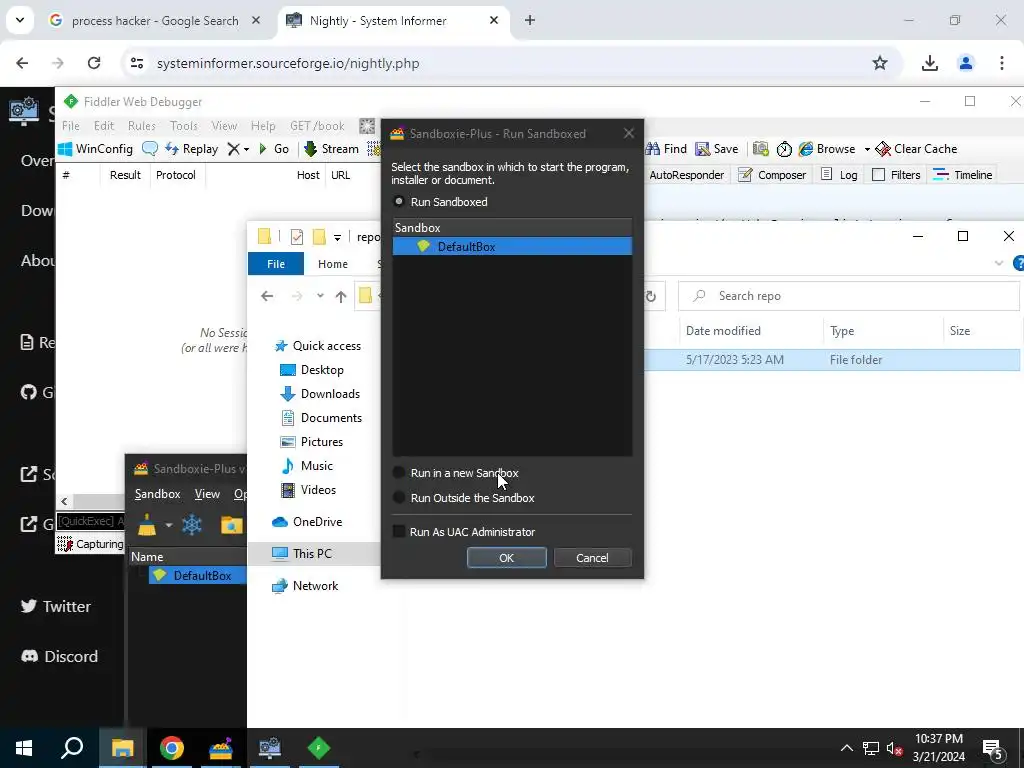Click the Search repo field
Screen dimensions: 1024x768
(x=849, y=296)
